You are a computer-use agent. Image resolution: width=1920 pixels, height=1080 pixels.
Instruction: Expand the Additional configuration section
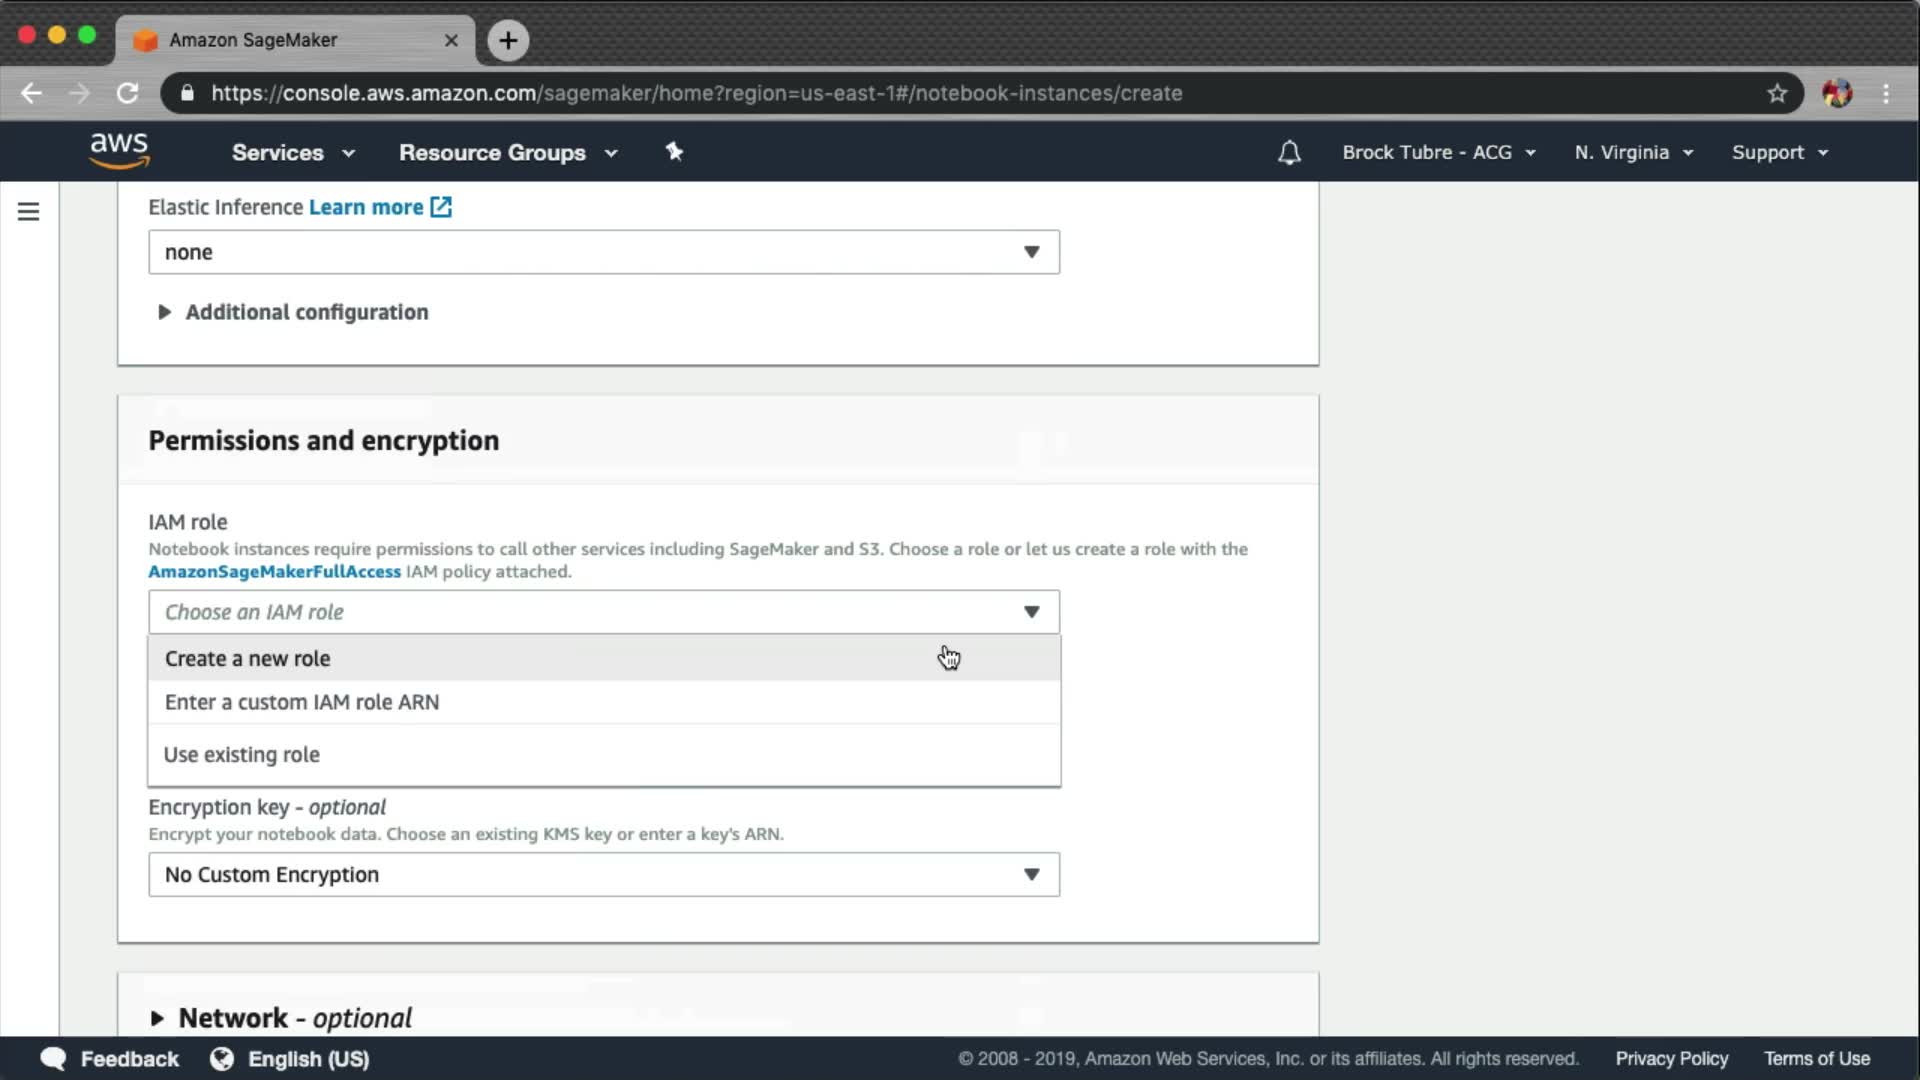305,312
